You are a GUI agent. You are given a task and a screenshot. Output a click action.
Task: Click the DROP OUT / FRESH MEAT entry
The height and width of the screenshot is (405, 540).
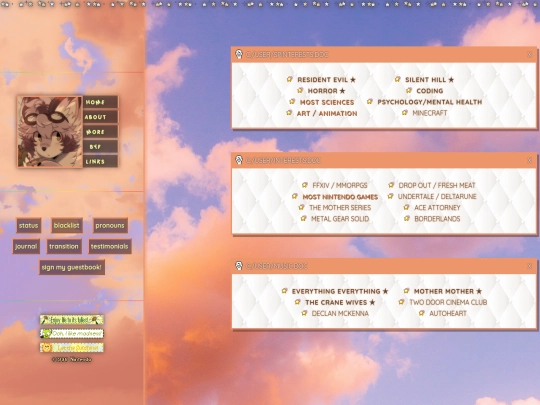(x=437, y=185)
